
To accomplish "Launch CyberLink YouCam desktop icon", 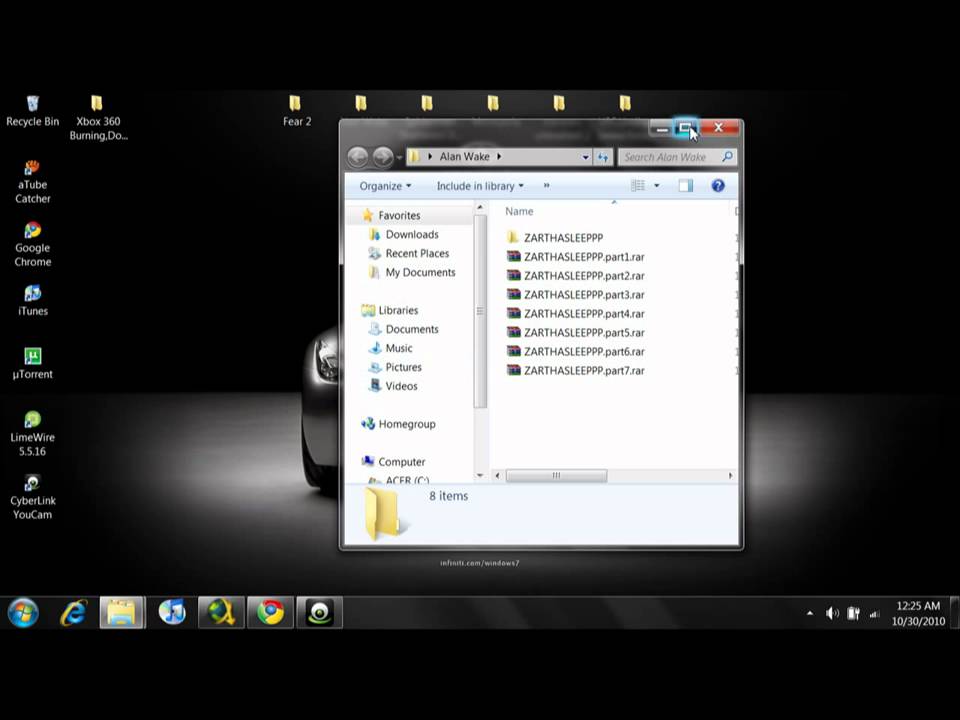I will (x=32, y=497).
